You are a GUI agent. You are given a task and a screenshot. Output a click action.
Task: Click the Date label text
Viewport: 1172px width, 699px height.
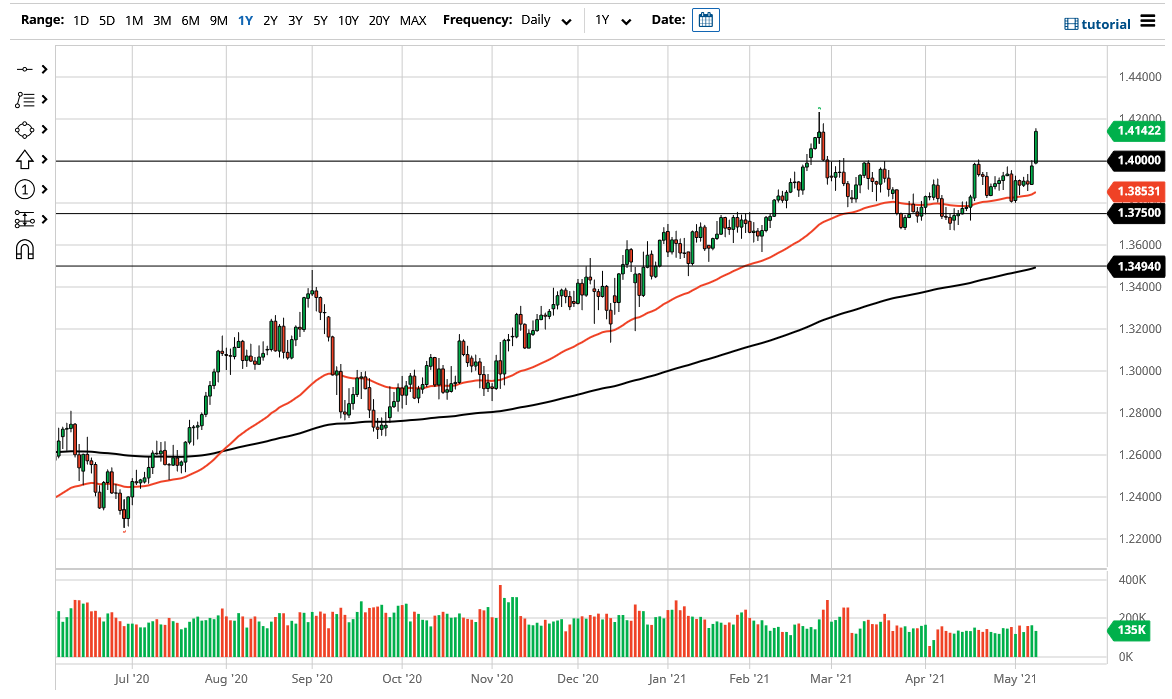tap(668, 19)
